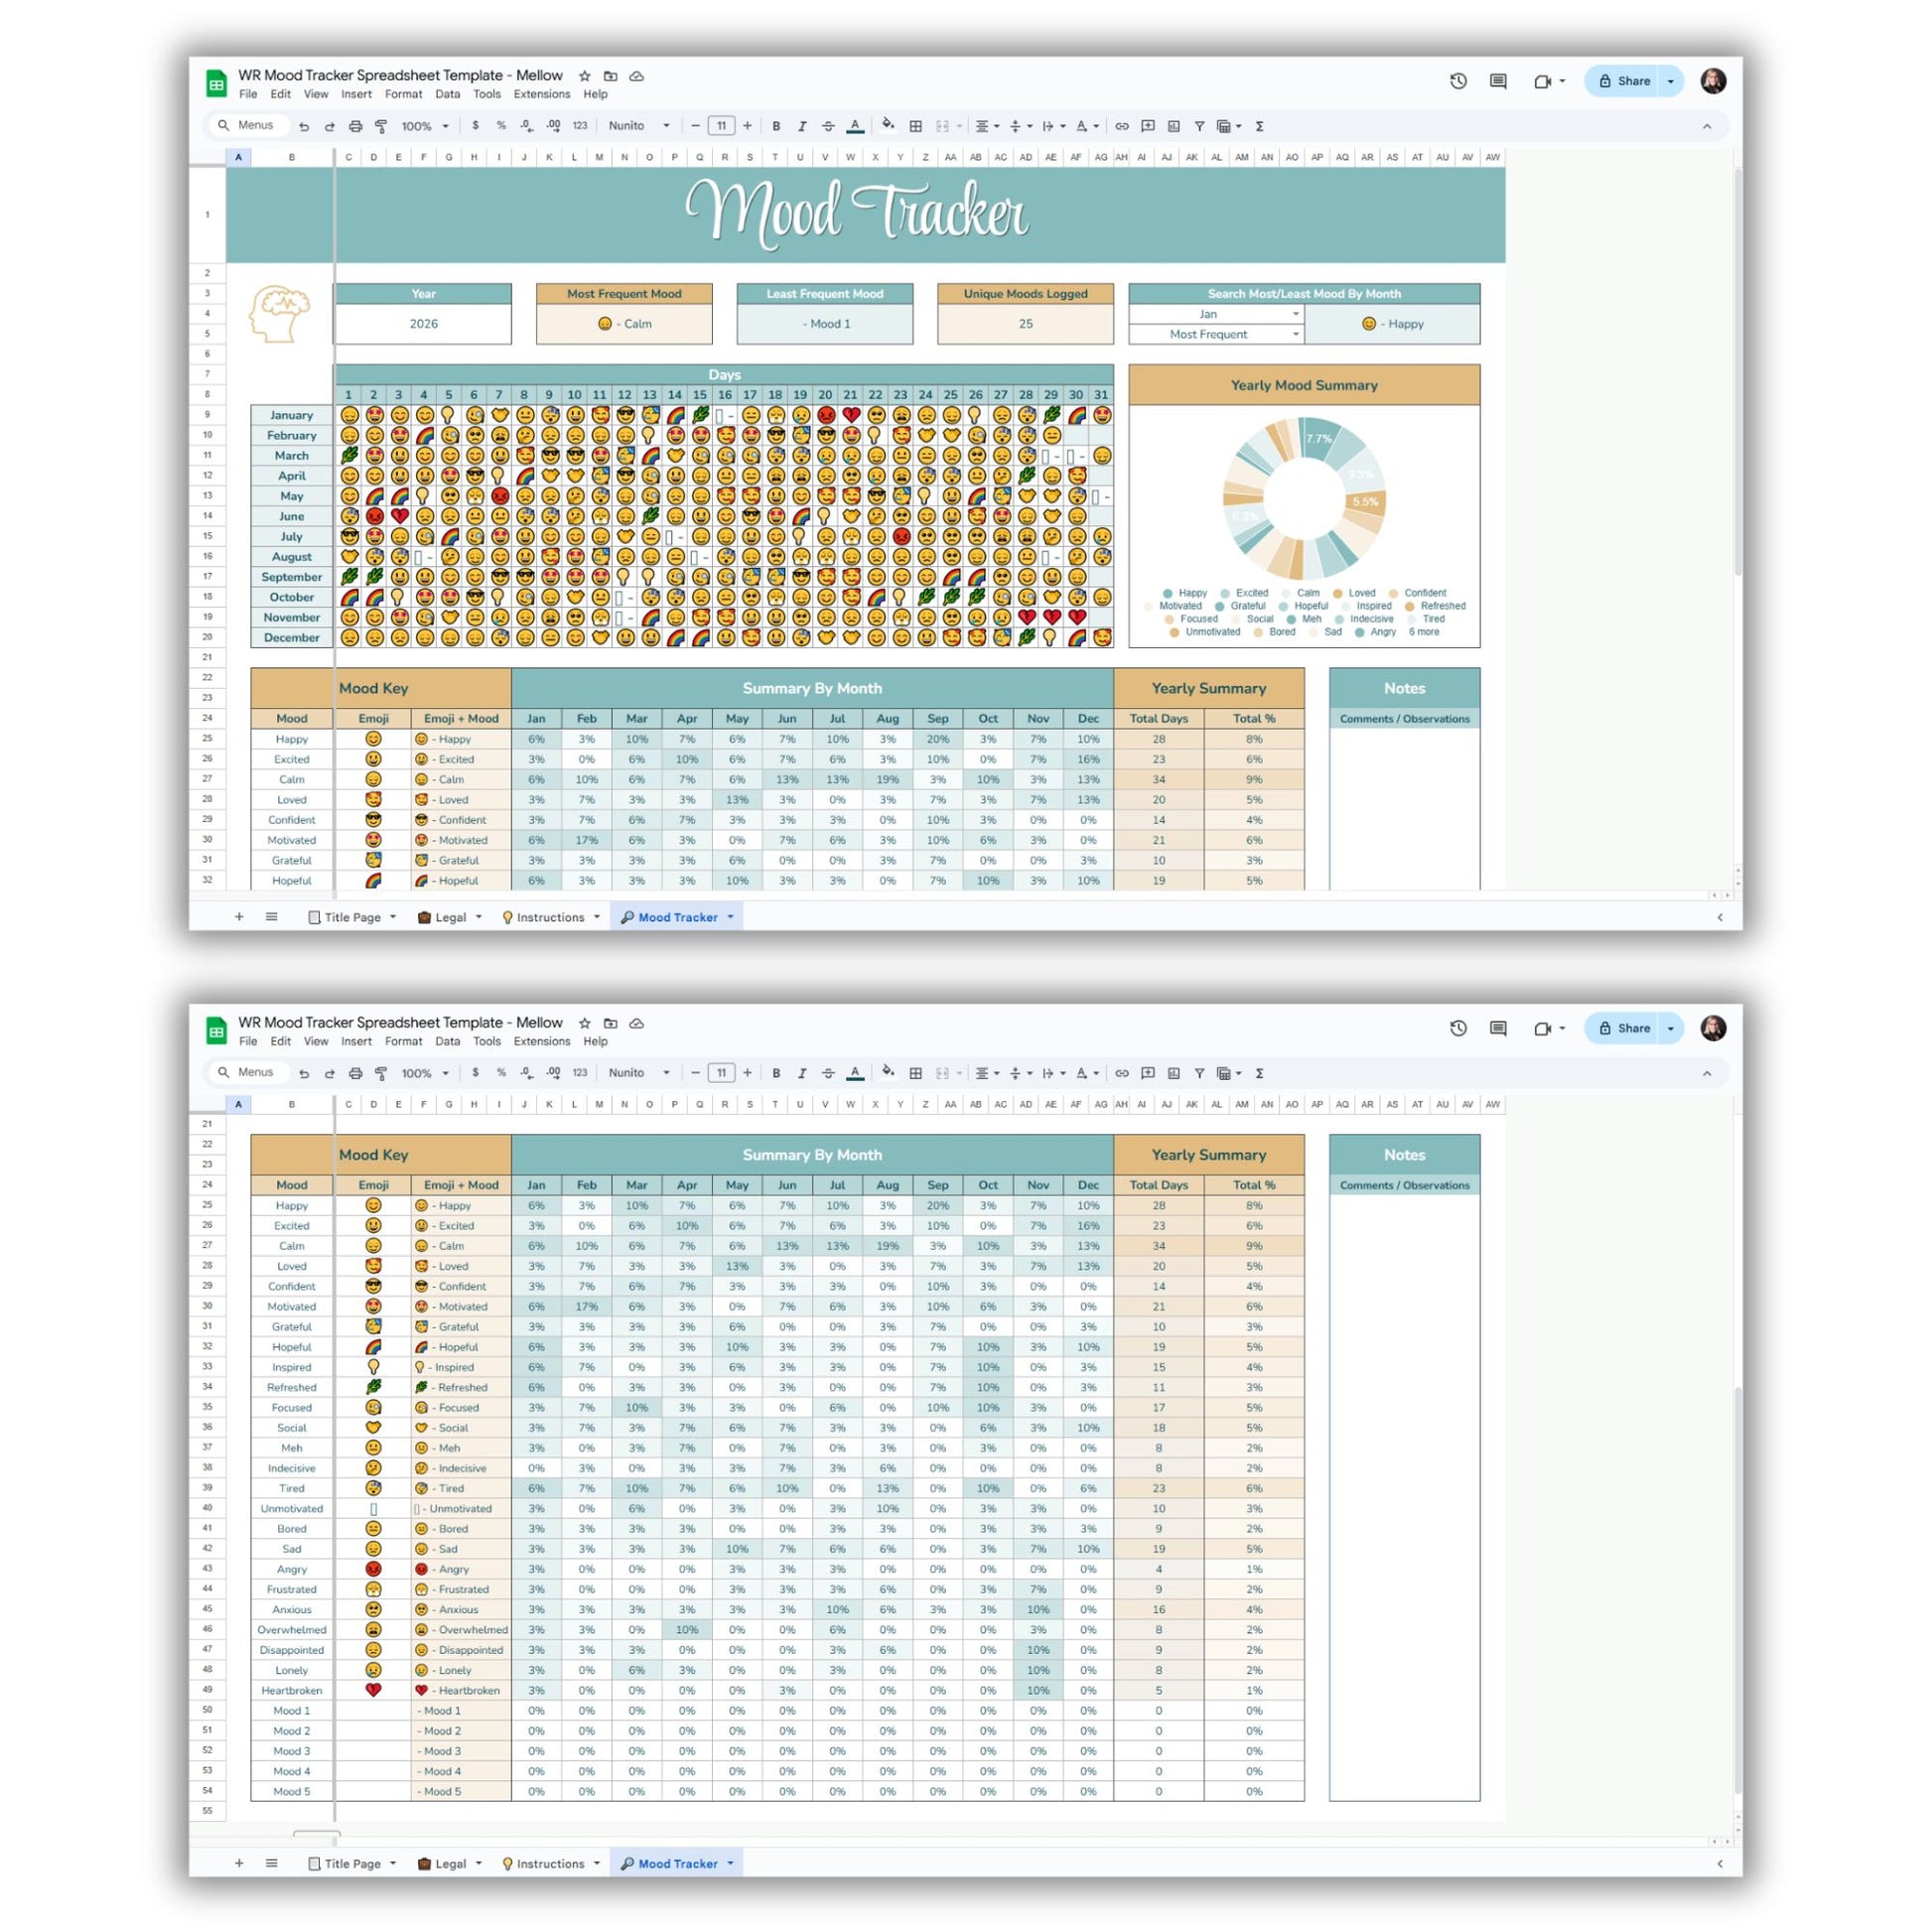
Task: Click add sheet plus button in top window
Action: tap(239, 917)
